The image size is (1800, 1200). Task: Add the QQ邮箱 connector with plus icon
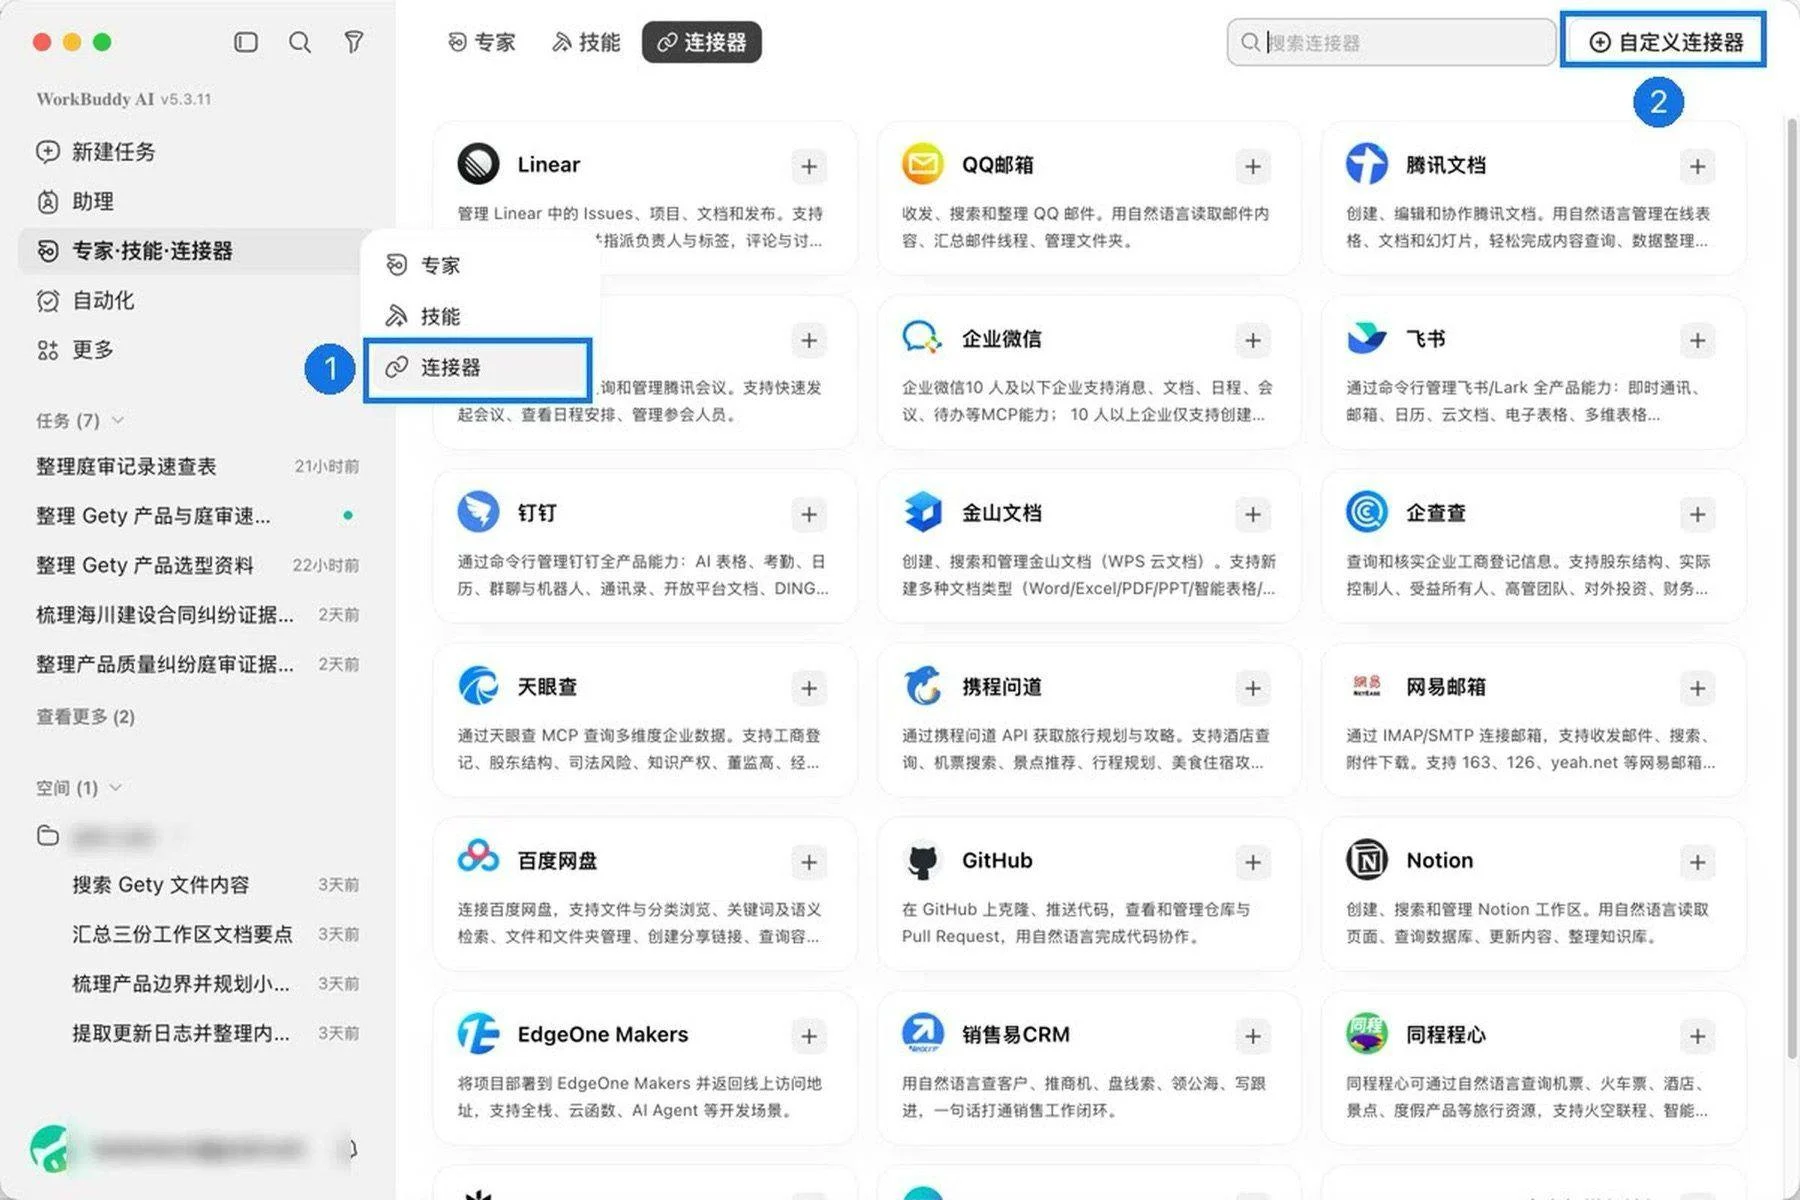[x=1253, y=166]
